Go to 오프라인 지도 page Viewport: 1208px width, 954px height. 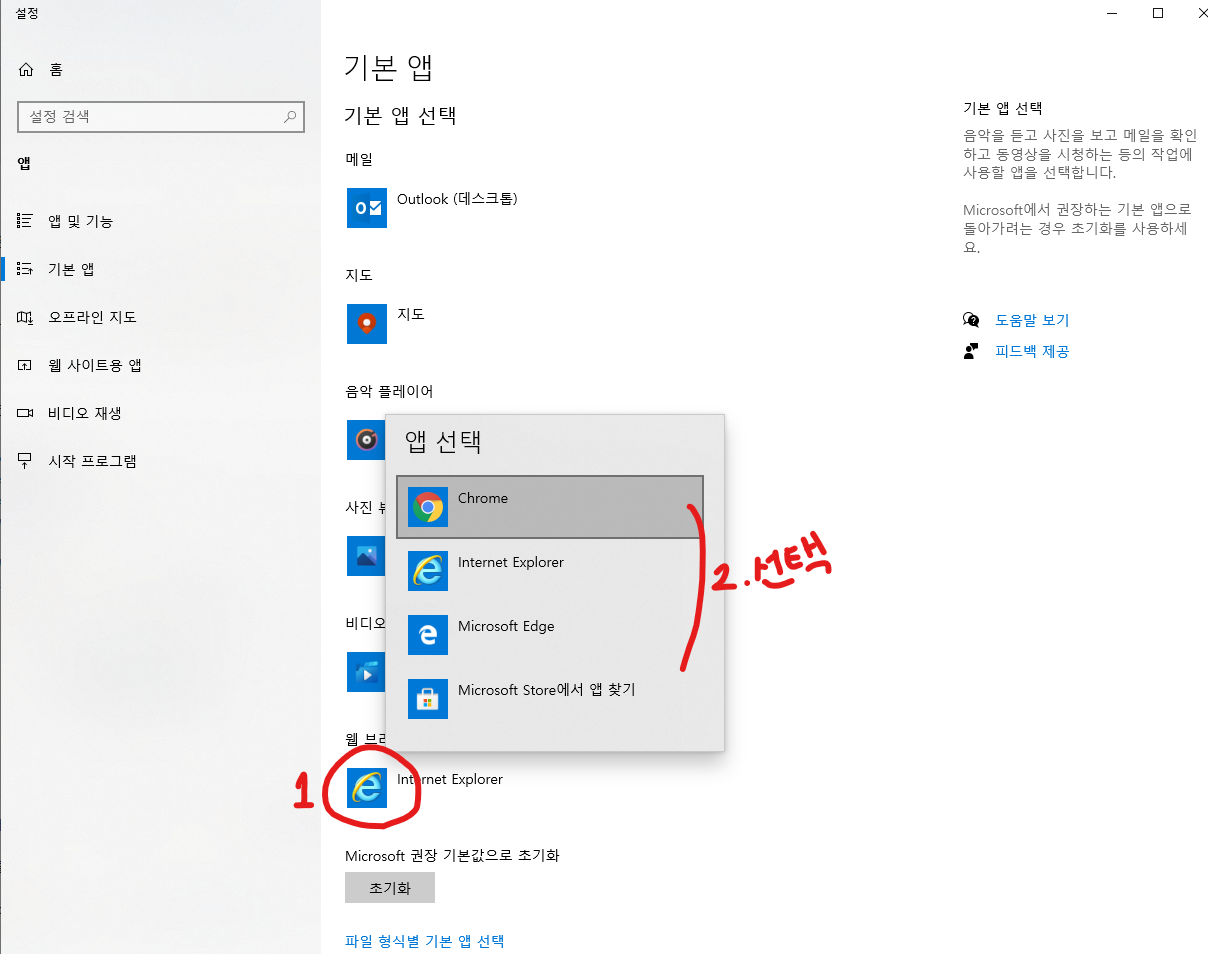160,317
